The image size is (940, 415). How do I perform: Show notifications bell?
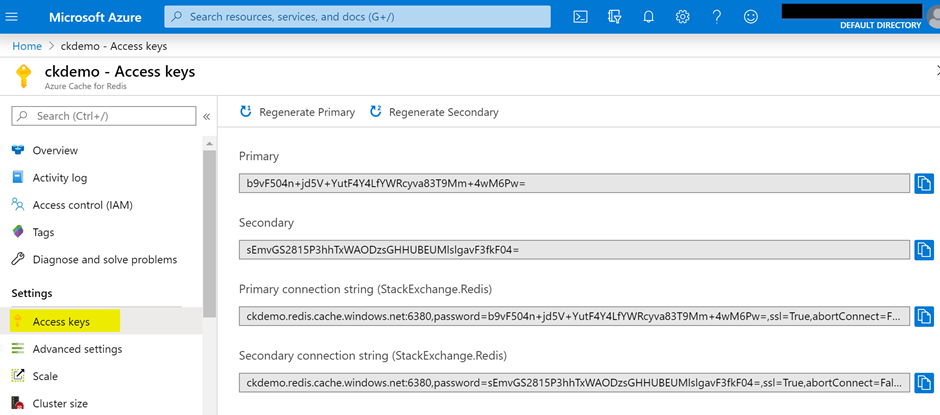coord(648,17)
